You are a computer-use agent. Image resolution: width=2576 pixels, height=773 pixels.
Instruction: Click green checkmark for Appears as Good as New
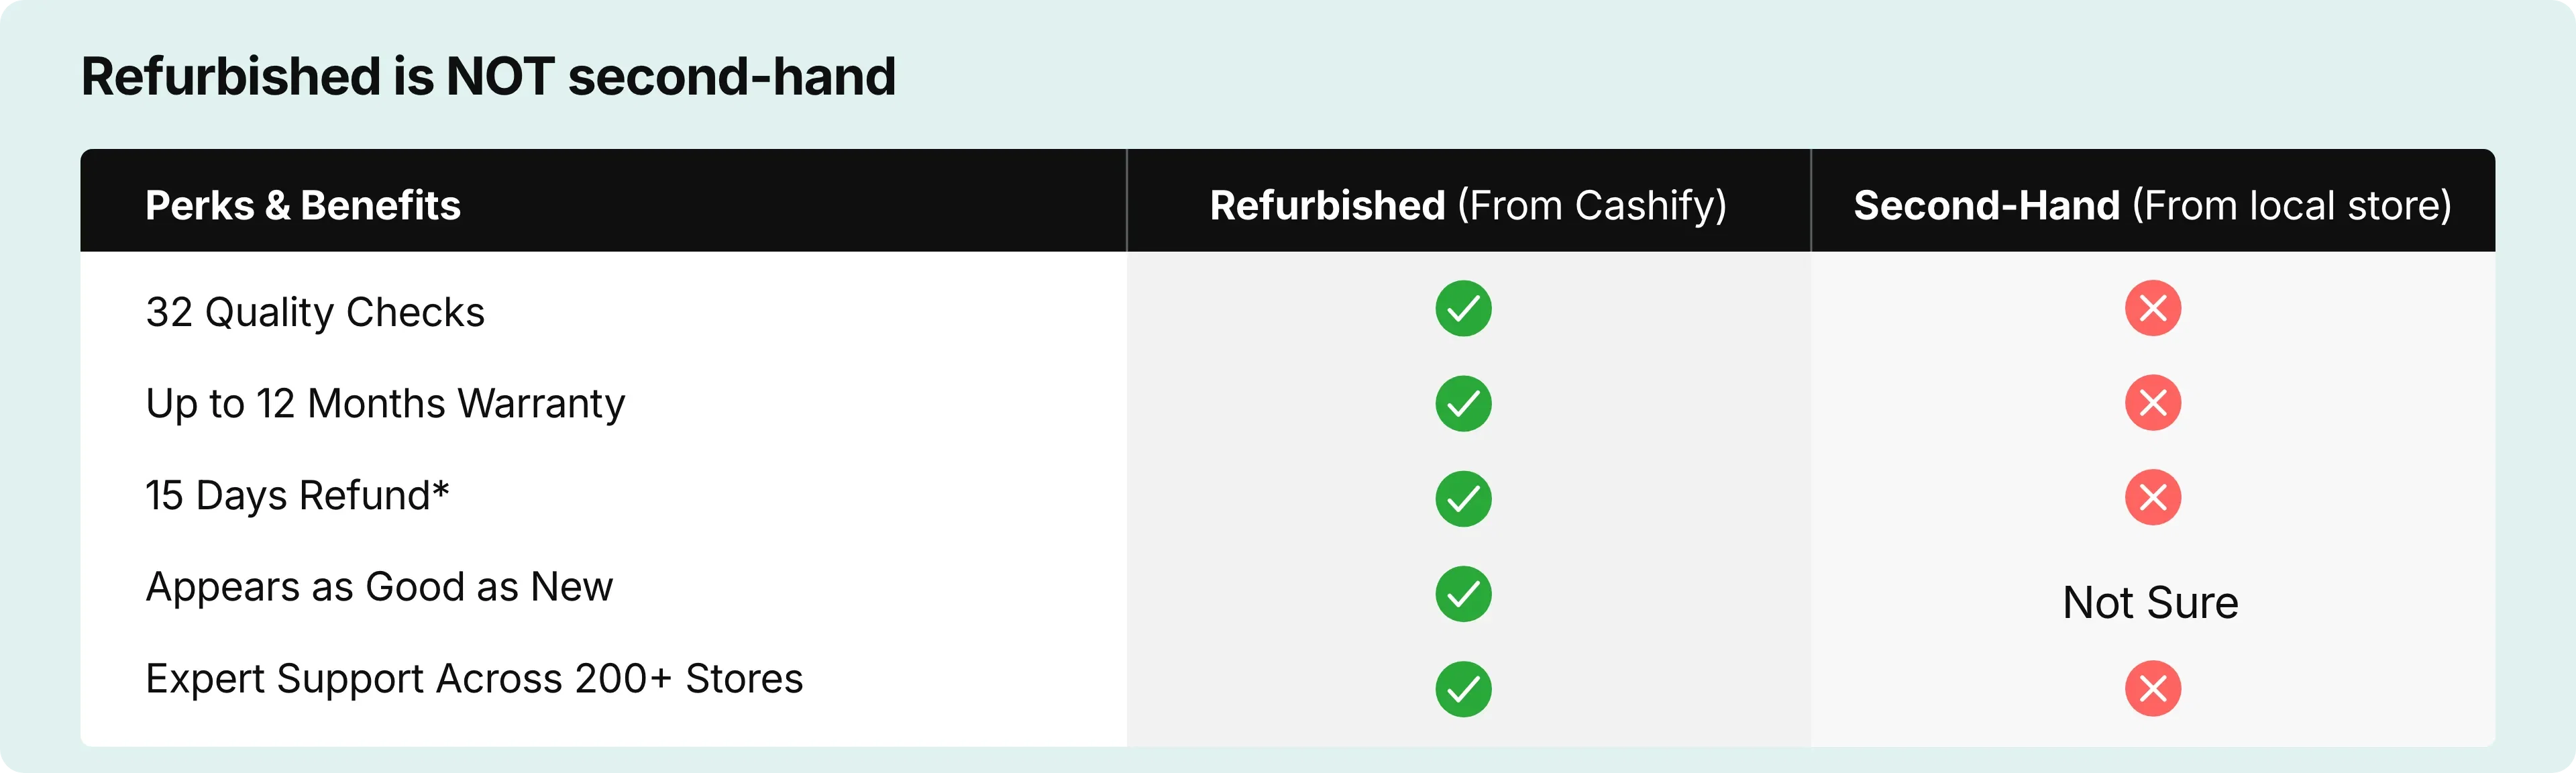tap(1463, 594)
